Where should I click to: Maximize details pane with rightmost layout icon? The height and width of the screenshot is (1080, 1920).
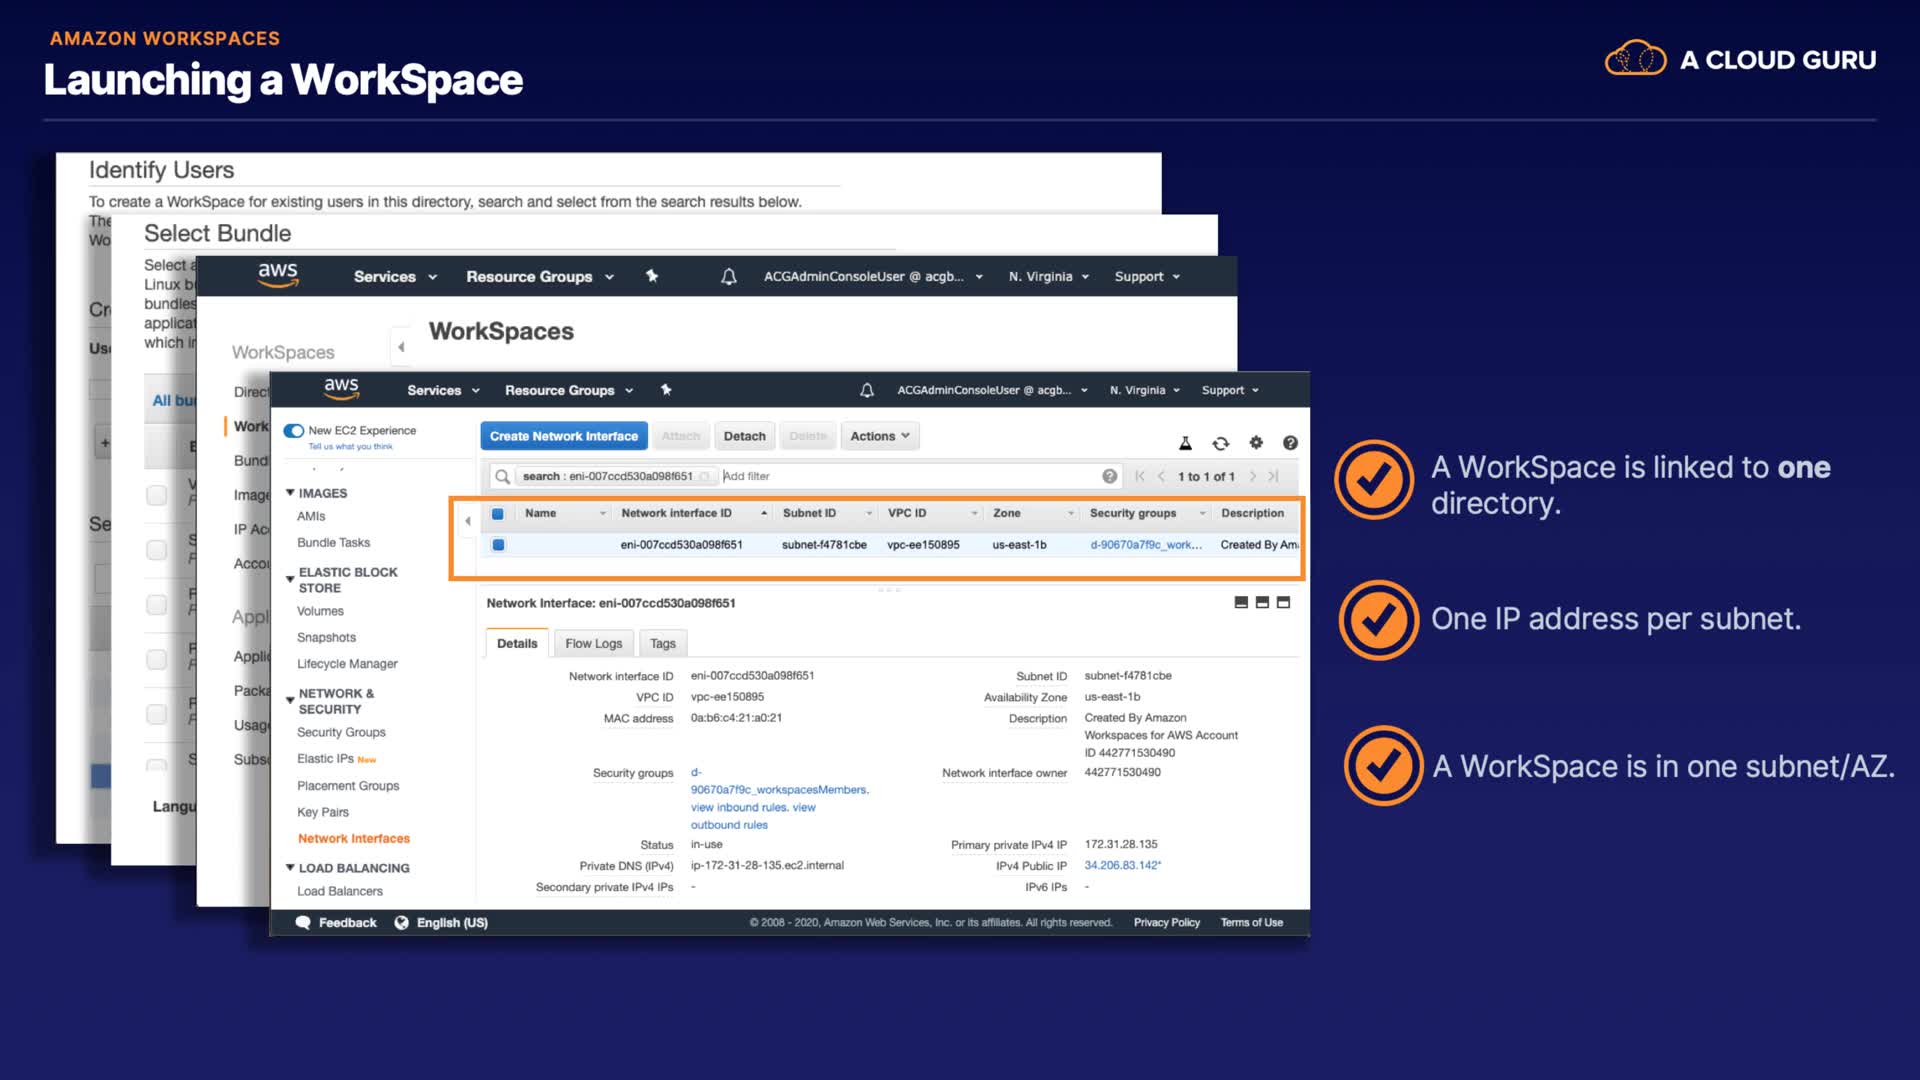tap(1284, 602)
